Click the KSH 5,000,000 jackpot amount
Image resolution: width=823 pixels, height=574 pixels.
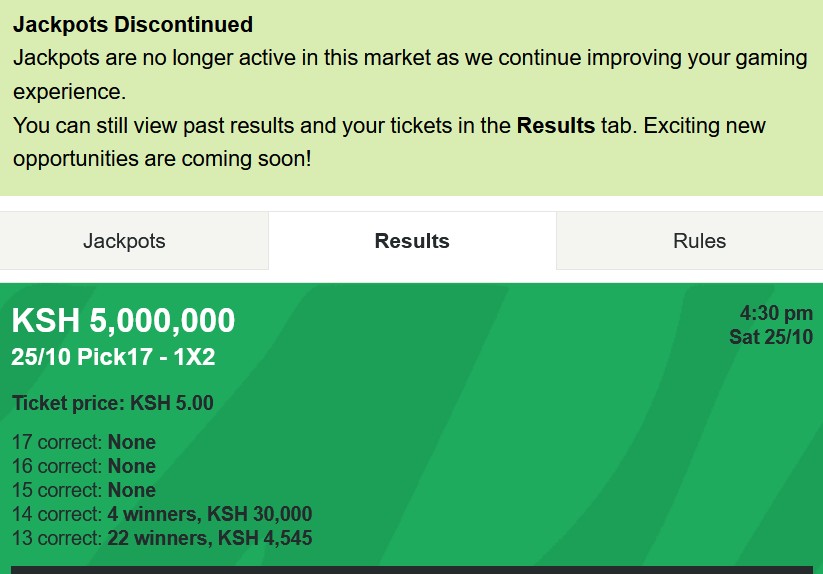click(x=123, y=321)
